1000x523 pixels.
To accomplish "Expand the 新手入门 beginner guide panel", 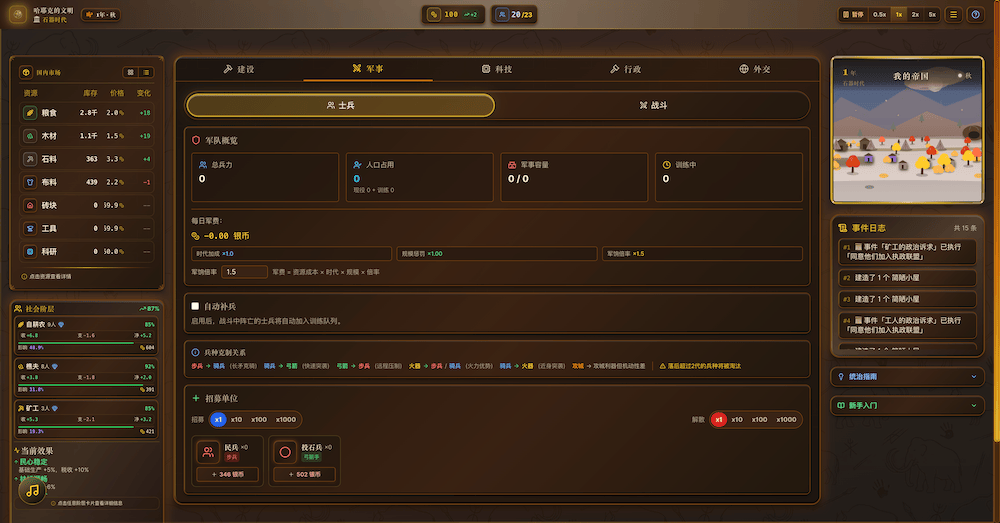I will click(908, 406).
